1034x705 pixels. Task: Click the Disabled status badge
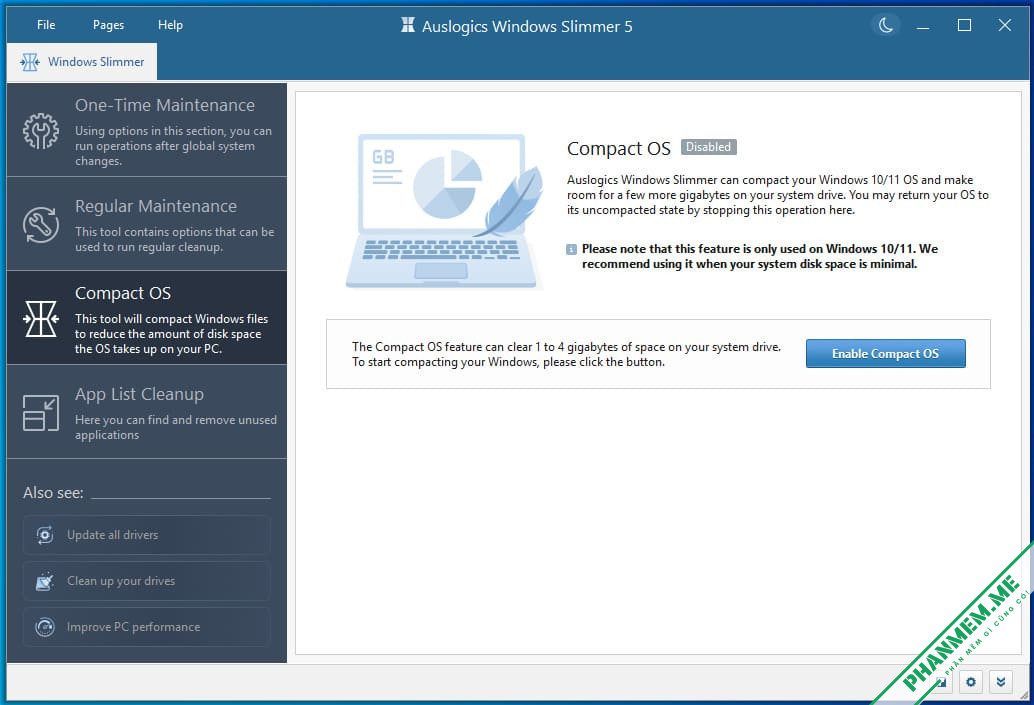point(709,147)
